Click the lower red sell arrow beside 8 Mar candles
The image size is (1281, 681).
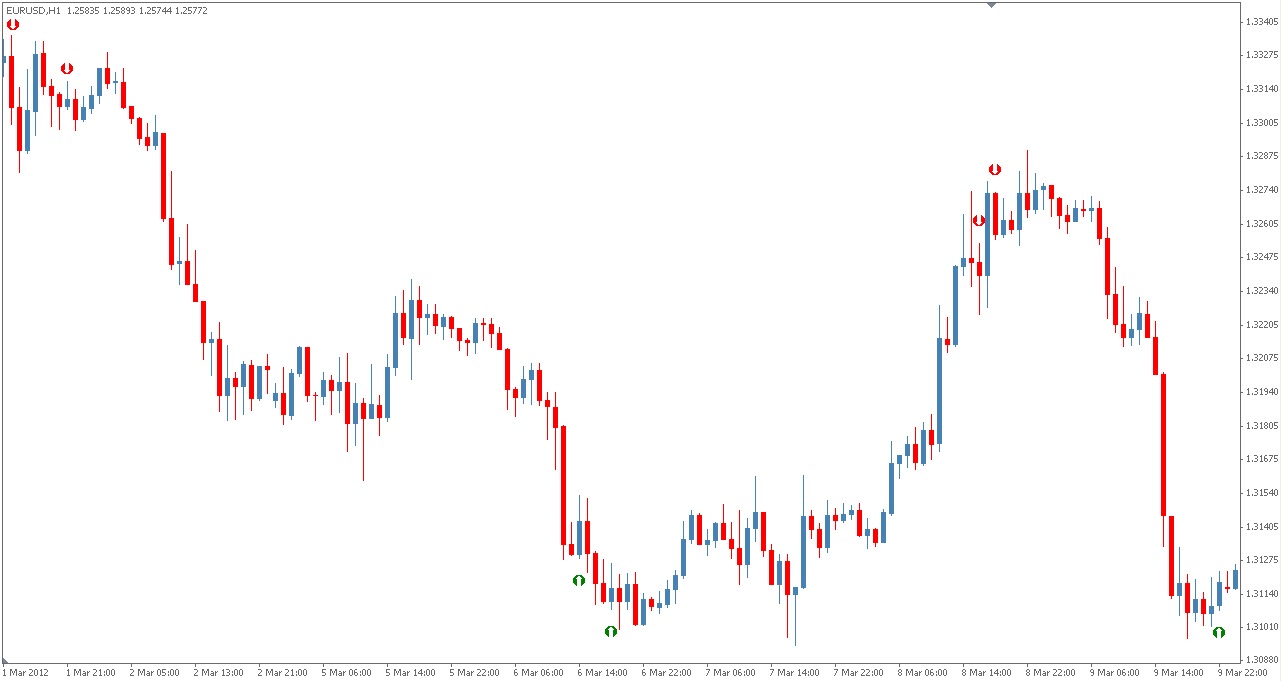978,221
